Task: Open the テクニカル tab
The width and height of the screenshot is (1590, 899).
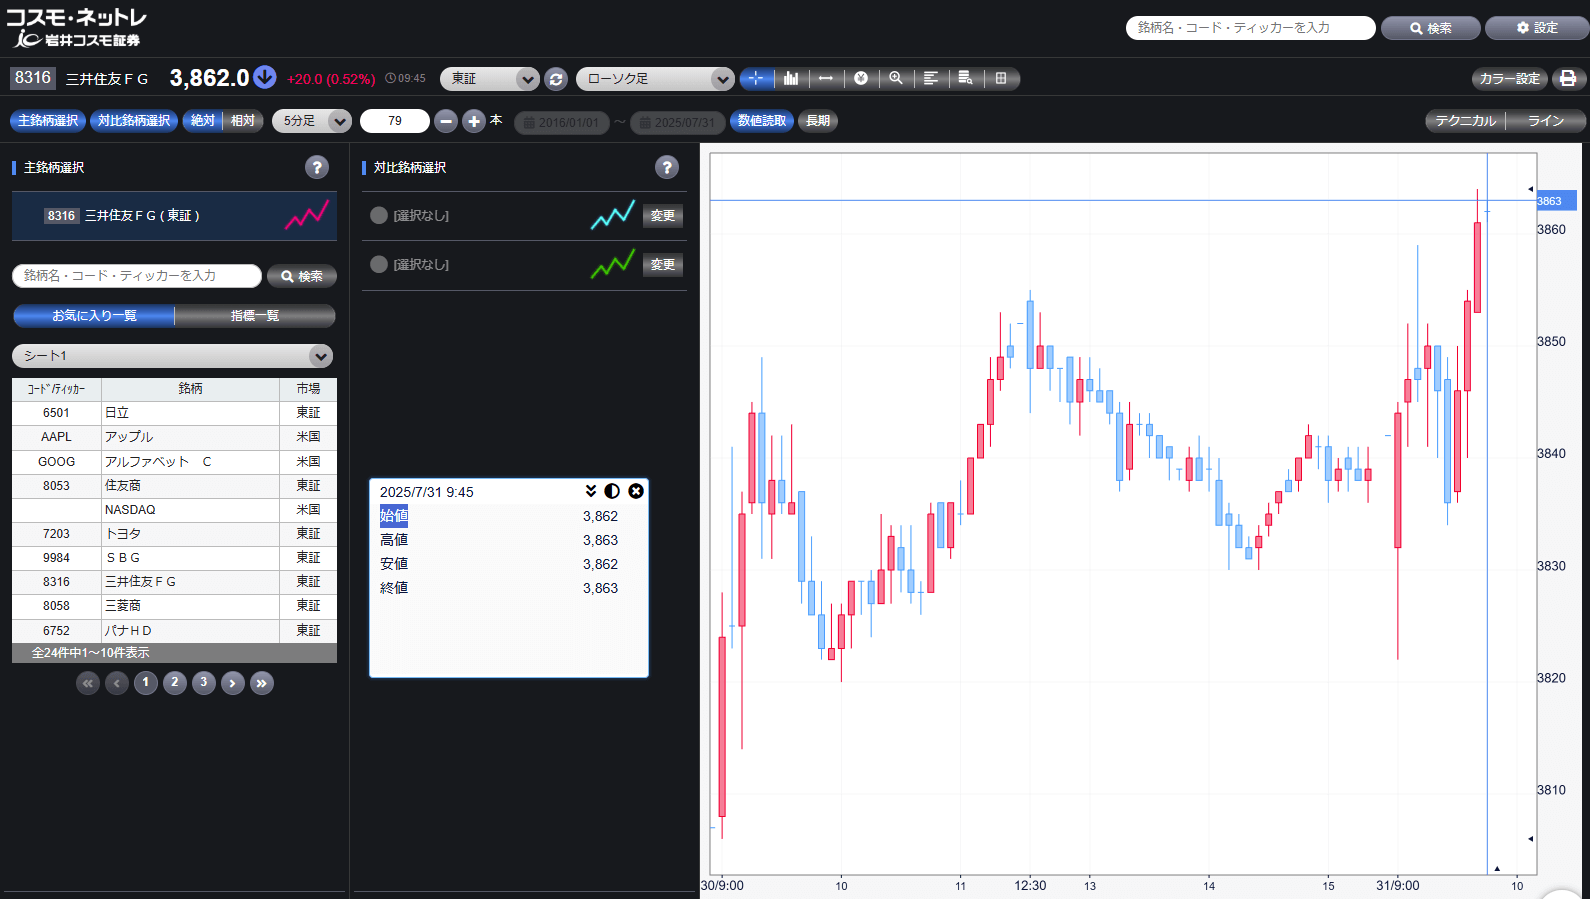Action: click(x=1465, y=121)
